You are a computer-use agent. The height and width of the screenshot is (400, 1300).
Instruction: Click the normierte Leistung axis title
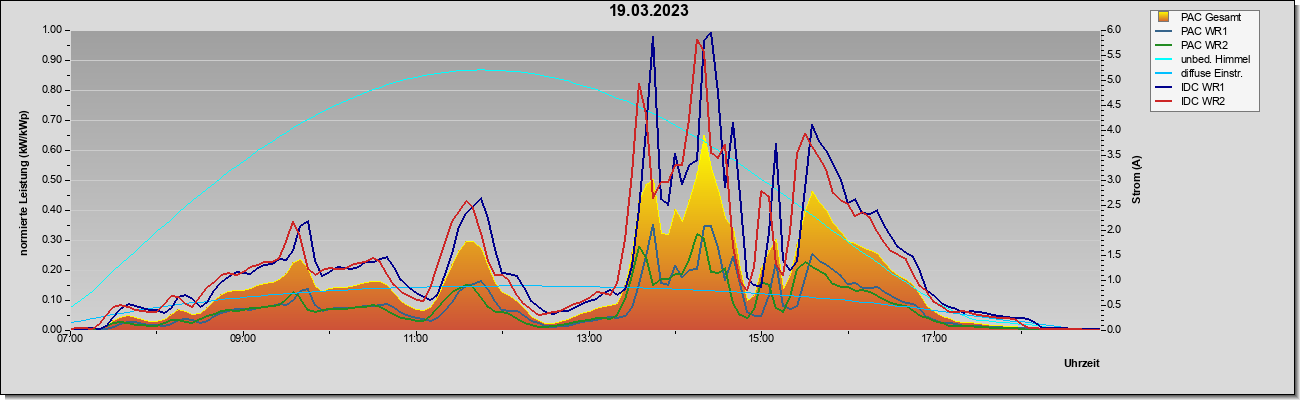(23, 180)
